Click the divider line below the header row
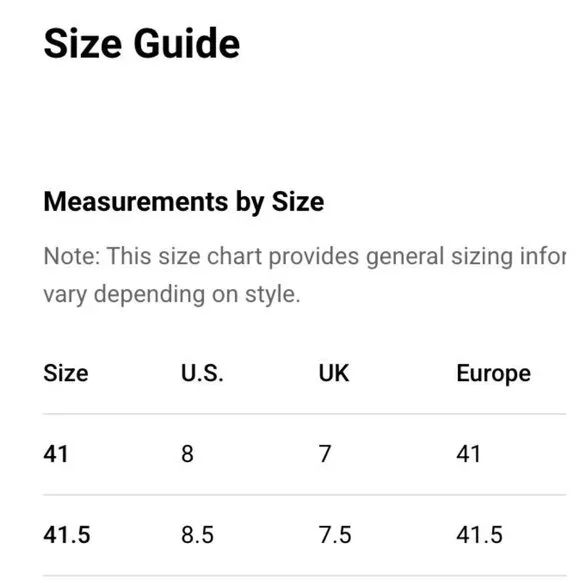580x580 pixels. pyautogui.click(x=305, y=414)
